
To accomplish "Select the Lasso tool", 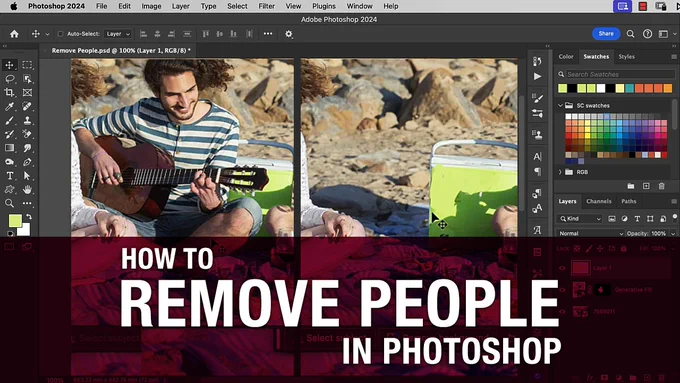I will tap(9, 79).
